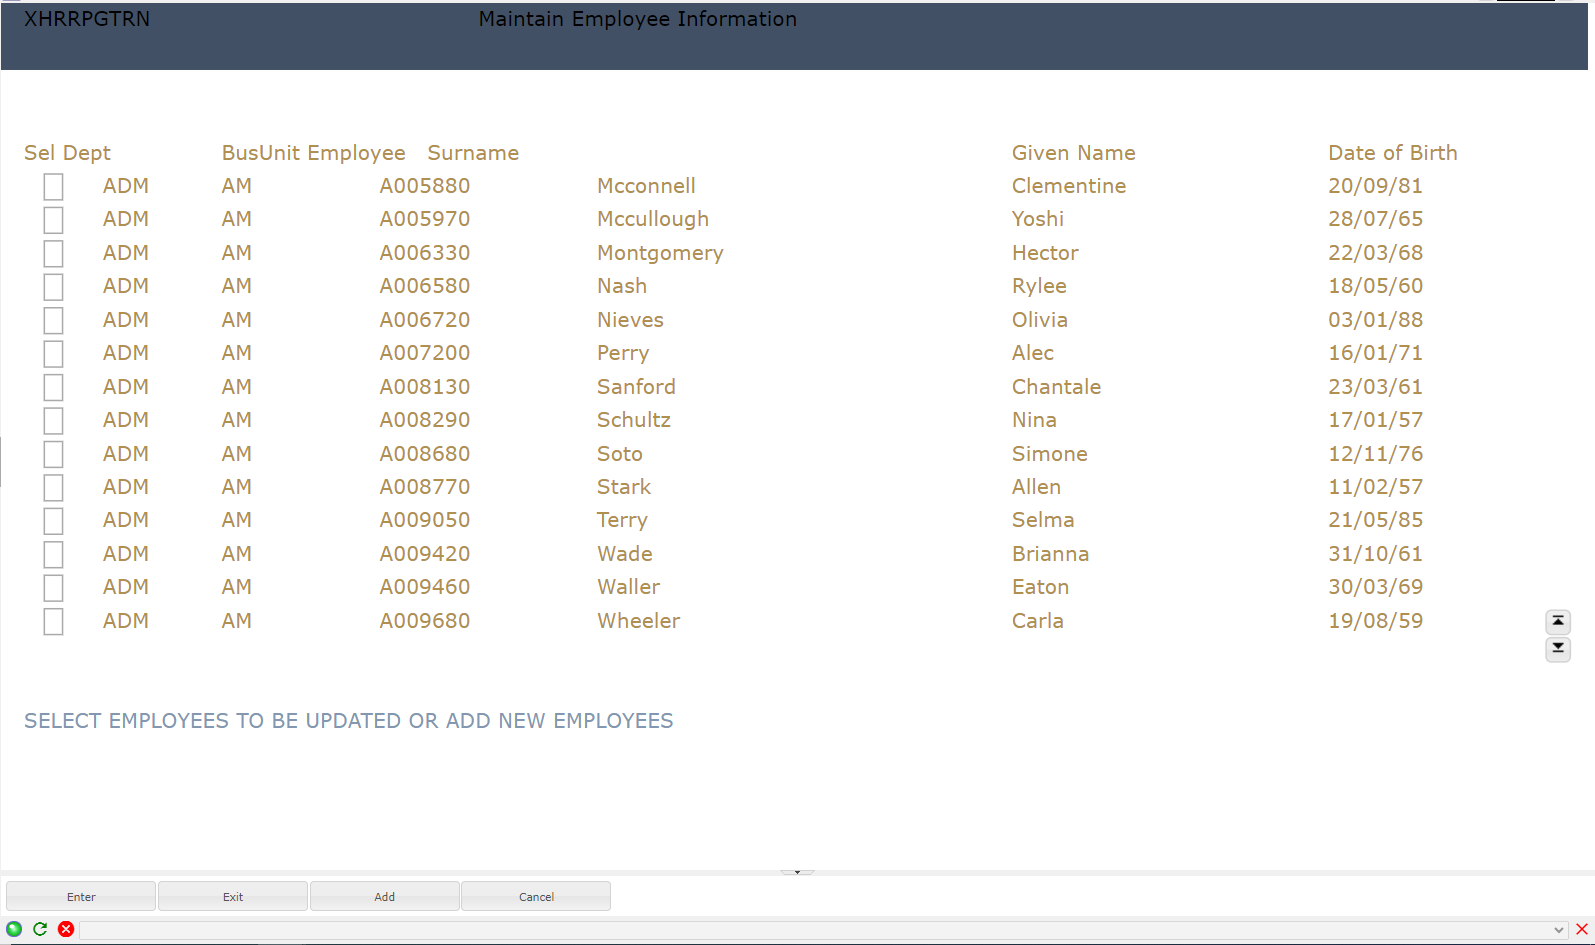Viewport: 1595px width, 945px height.
Task: Click the red circular stop icon
Action: point(66,929)
